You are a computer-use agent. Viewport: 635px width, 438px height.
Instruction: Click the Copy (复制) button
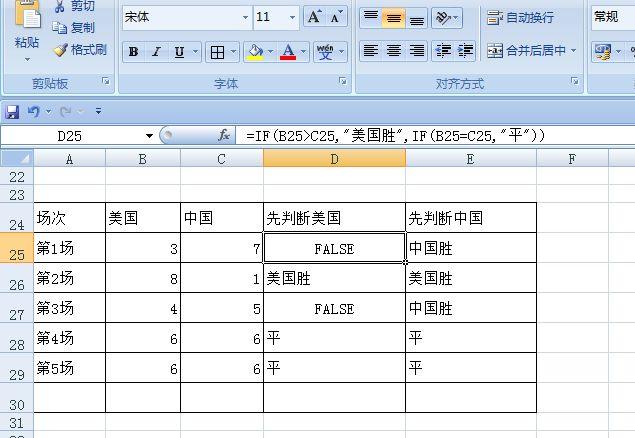tap(74, 28)
